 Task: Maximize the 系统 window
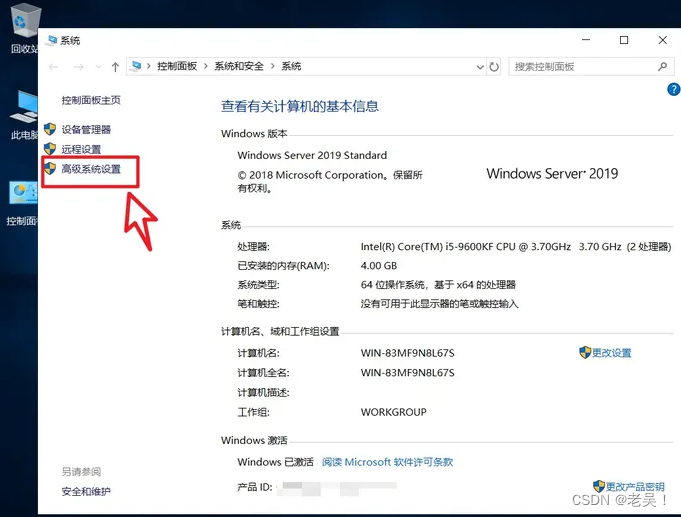(x=624, y=40)
